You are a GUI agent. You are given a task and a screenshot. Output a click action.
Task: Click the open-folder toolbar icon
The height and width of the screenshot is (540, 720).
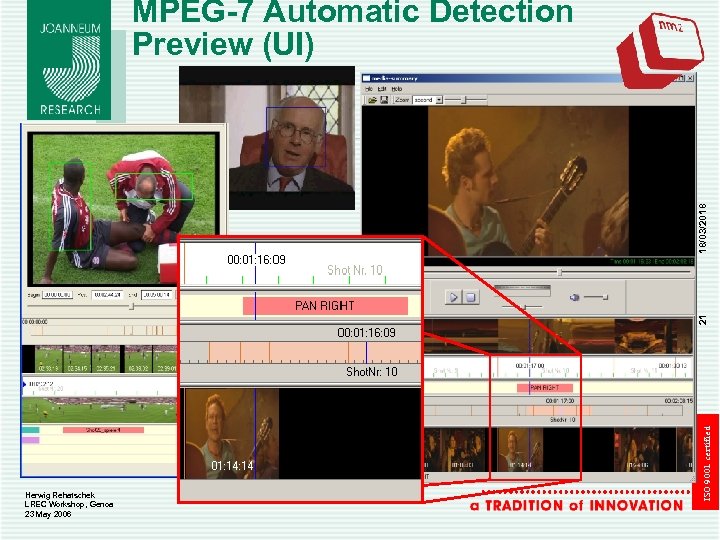tap(372, 100)
